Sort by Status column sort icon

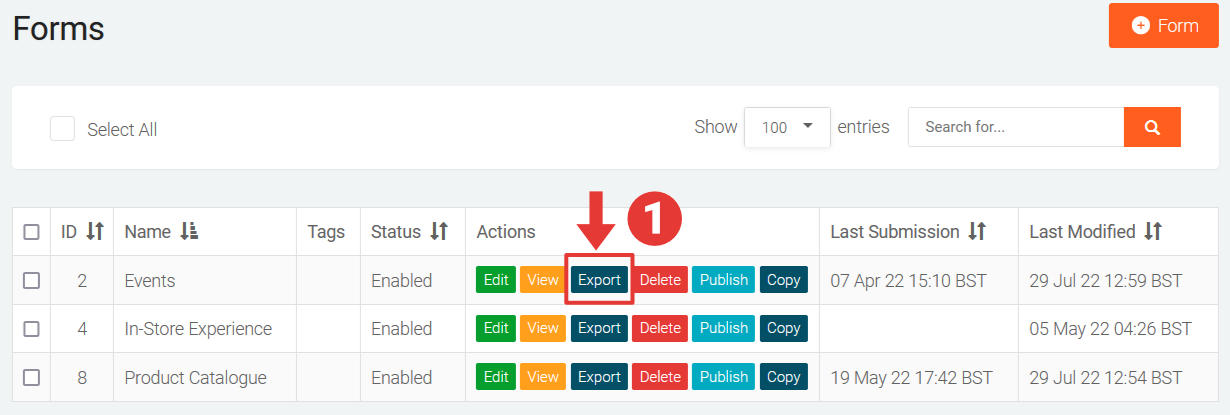pyautogui.click(x=439, y=231)
